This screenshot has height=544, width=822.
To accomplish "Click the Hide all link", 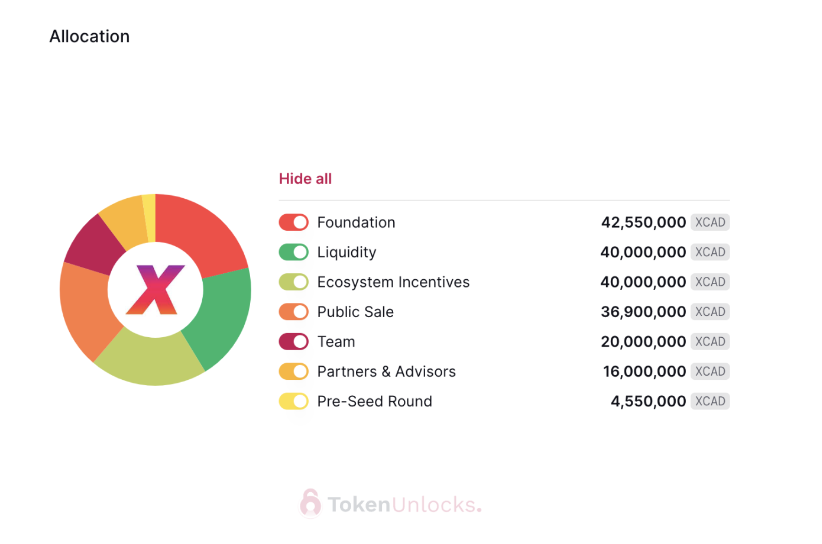I will 305,179.
